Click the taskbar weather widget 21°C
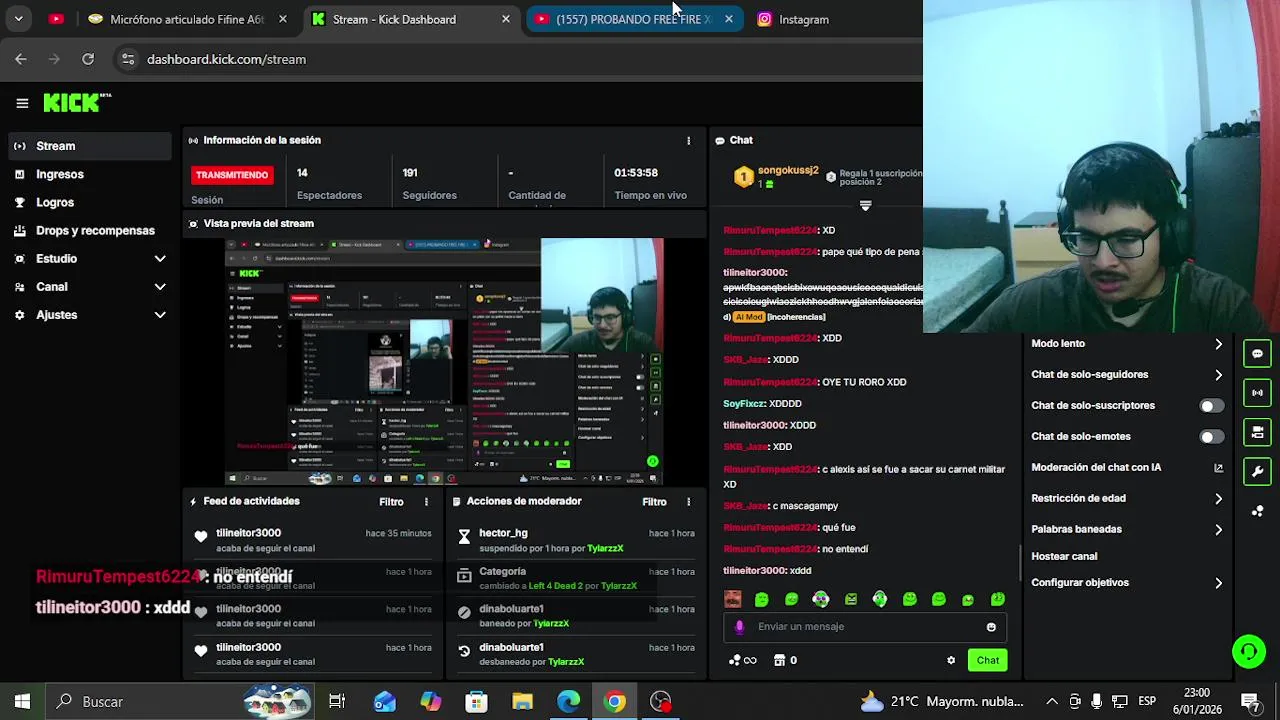 (x=941, y=702)
